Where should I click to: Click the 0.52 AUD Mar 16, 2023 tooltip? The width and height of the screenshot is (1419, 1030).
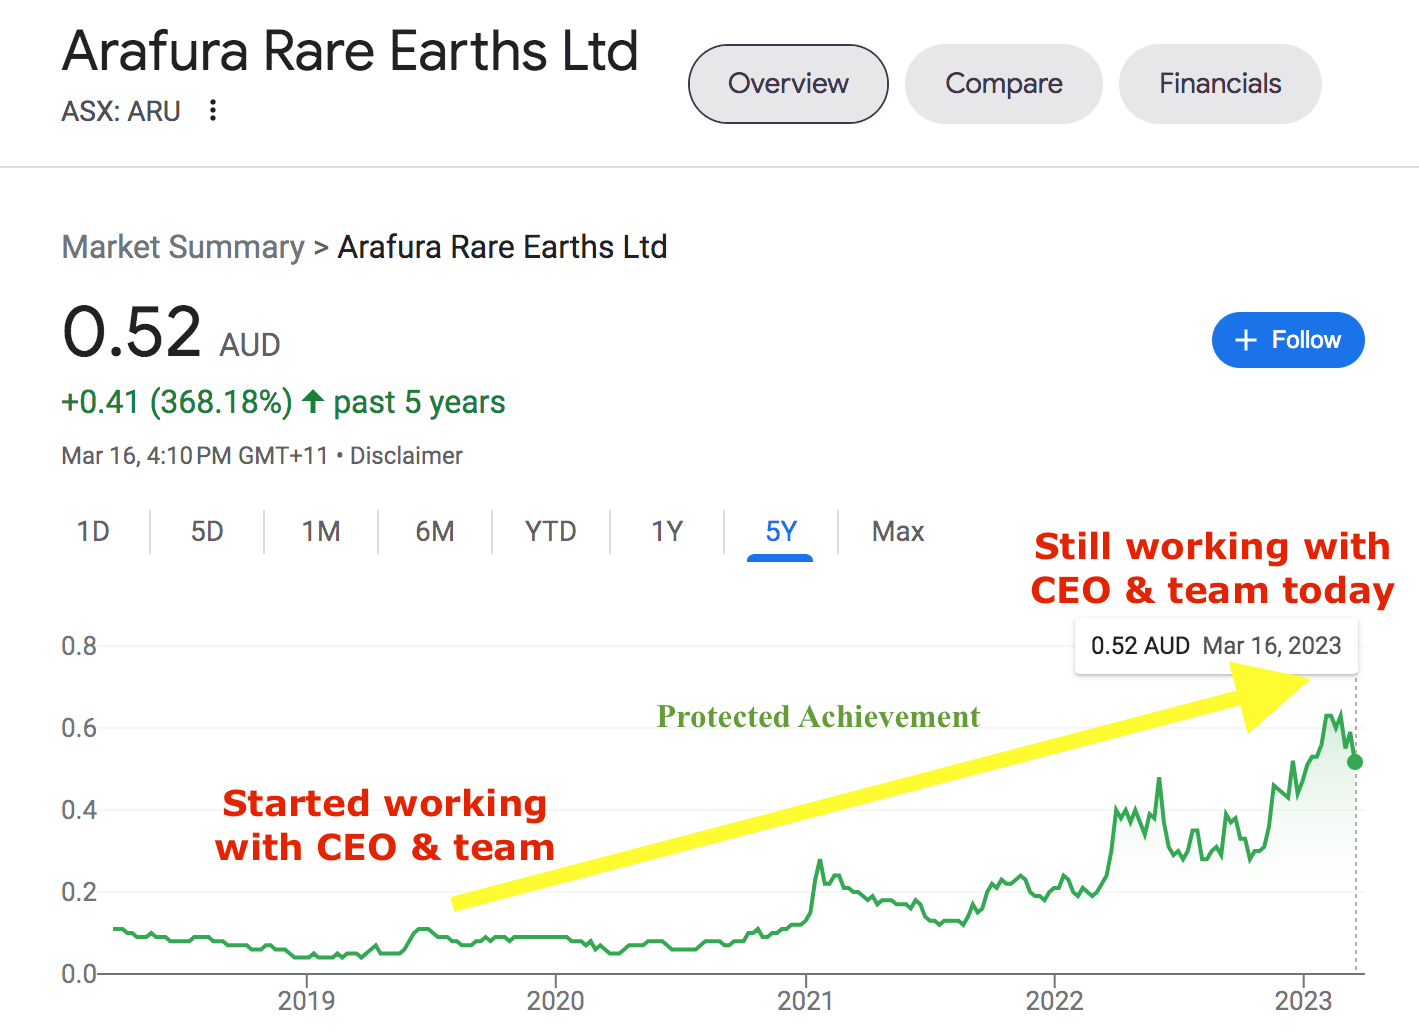(x=1216, y=646)
